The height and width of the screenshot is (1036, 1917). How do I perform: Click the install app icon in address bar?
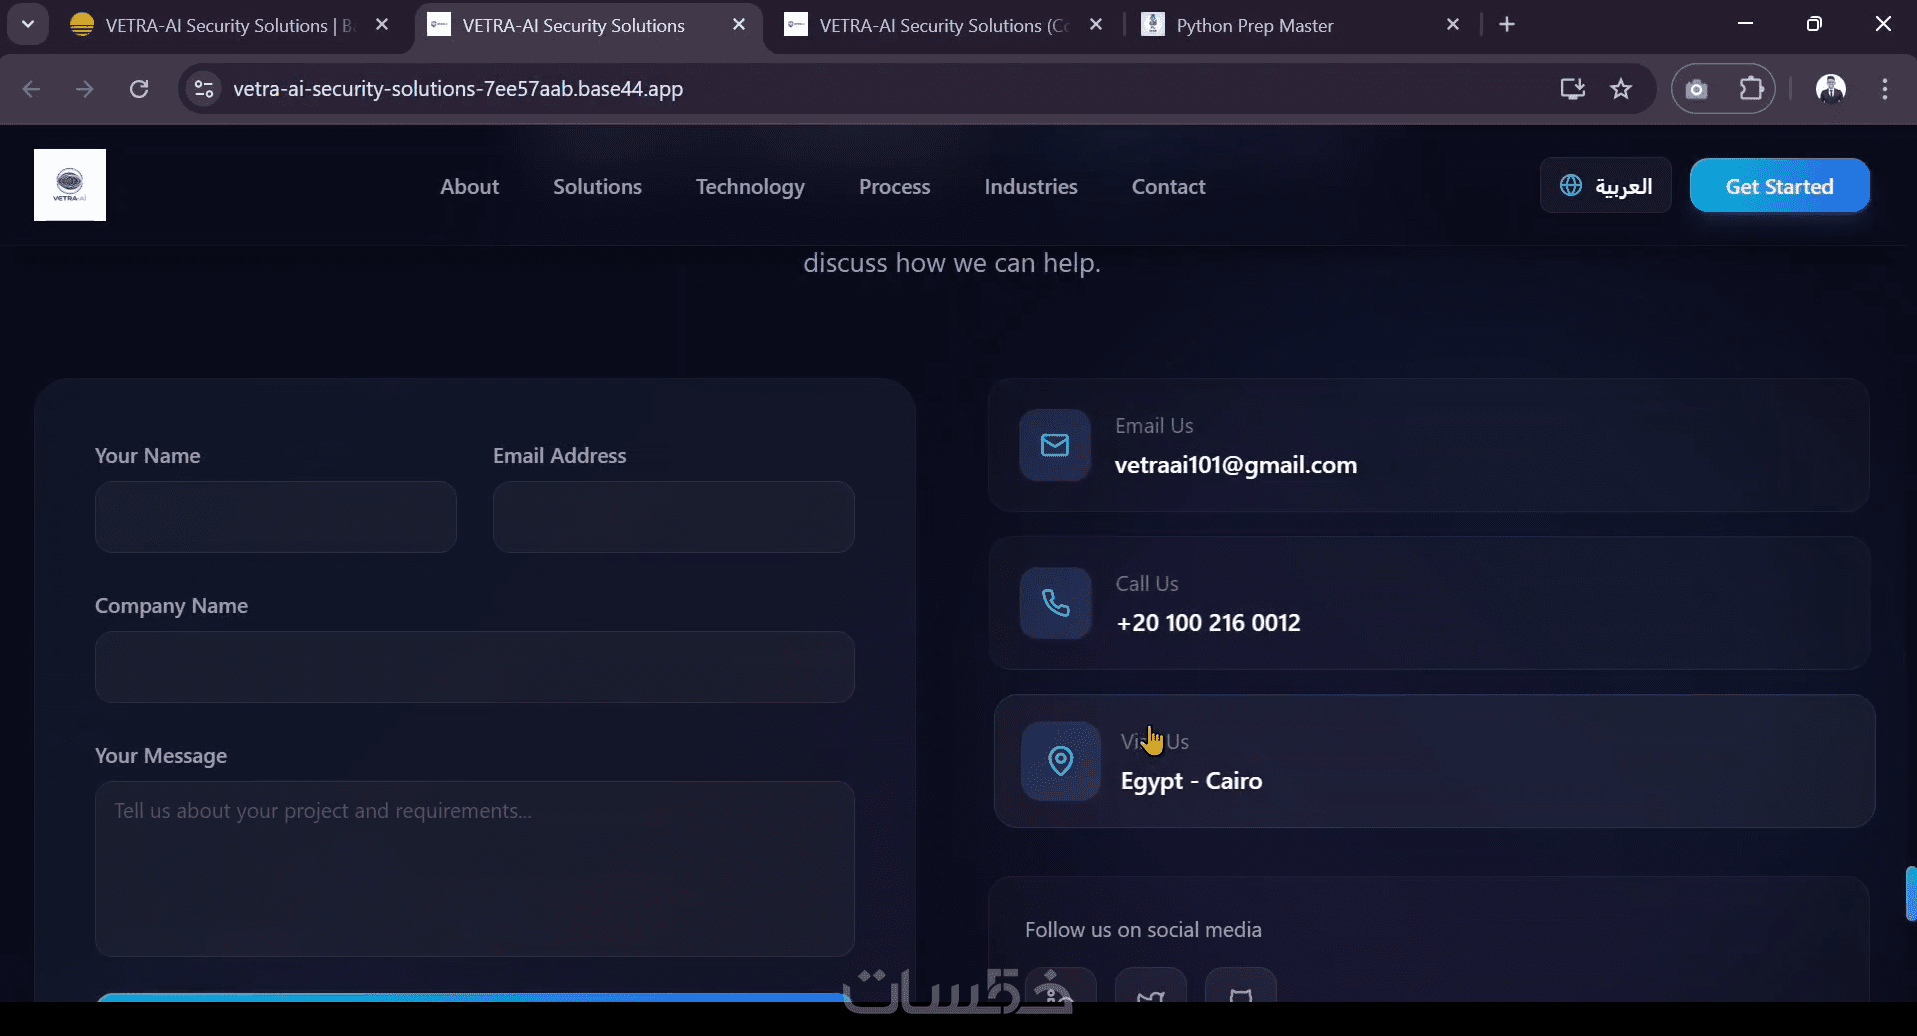pos(1573,89)
